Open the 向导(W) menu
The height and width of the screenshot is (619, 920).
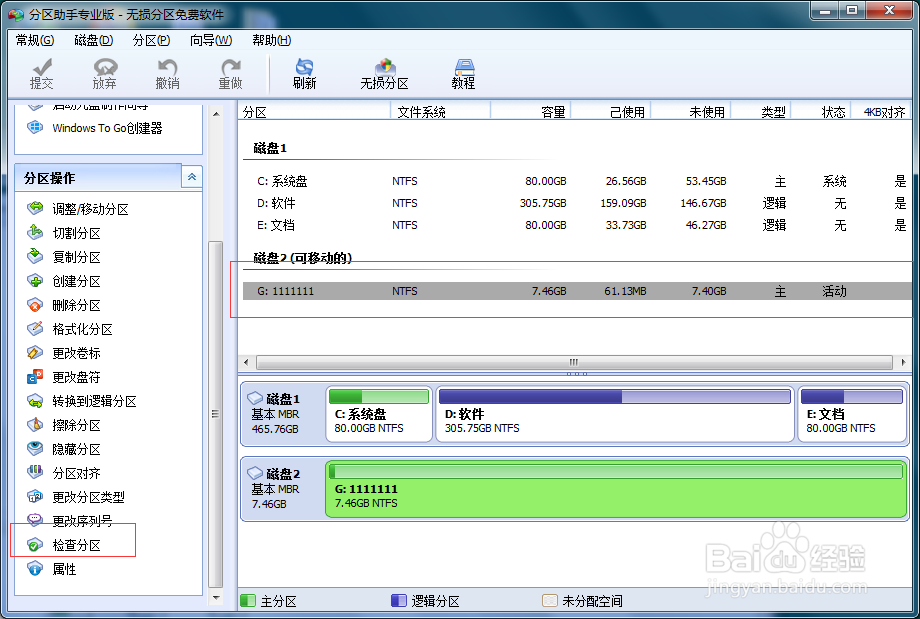click(211, 40)
